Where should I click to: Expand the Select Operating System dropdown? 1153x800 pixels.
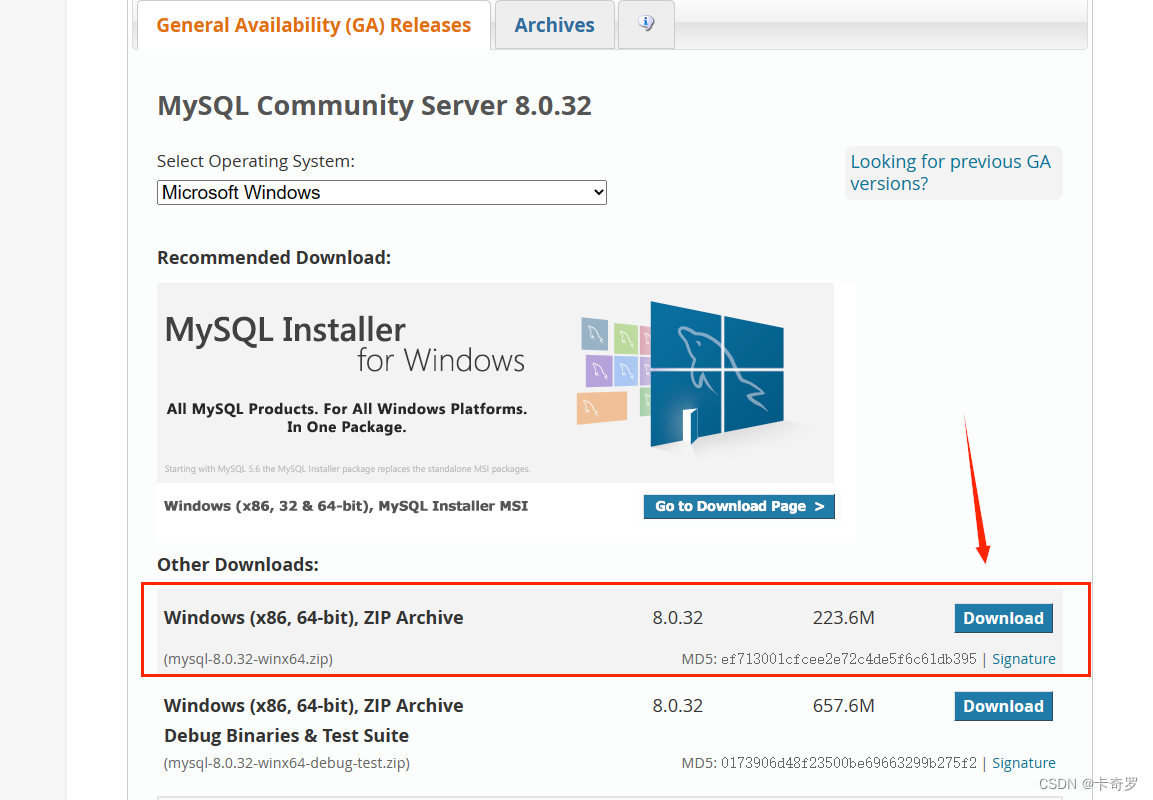pyautogui.click(x=382, y=193)
